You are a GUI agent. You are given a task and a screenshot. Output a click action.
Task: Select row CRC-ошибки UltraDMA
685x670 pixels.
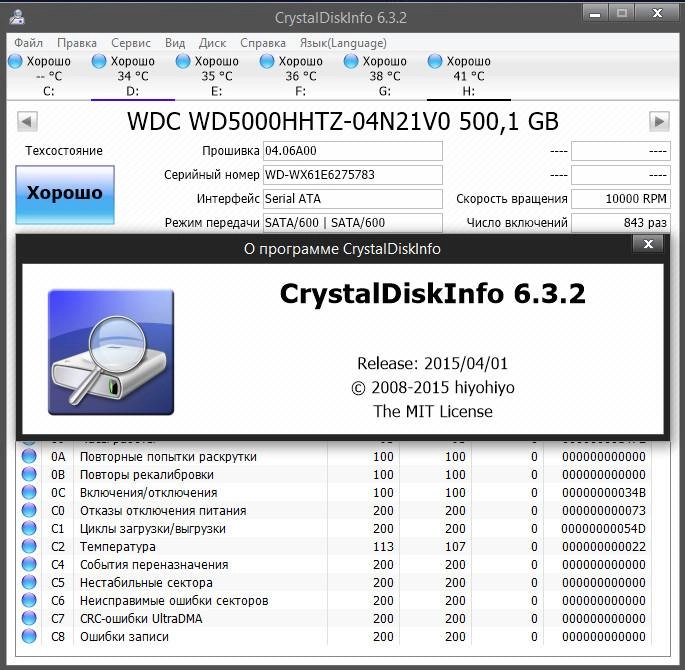click(334, 618)
